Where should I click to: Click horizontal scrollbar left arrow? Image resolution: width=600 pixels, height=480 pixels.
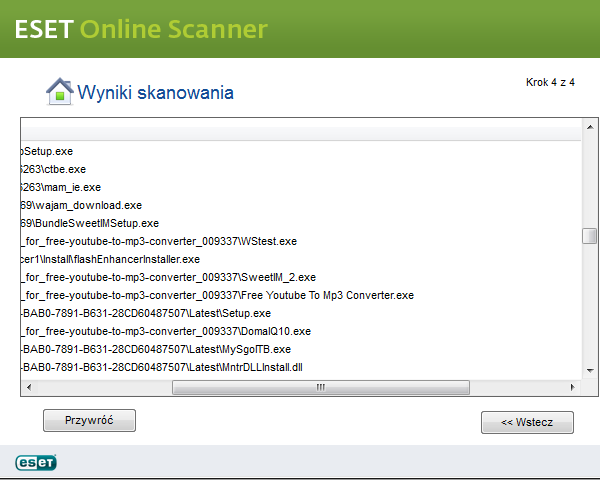(x=29, y=387)
